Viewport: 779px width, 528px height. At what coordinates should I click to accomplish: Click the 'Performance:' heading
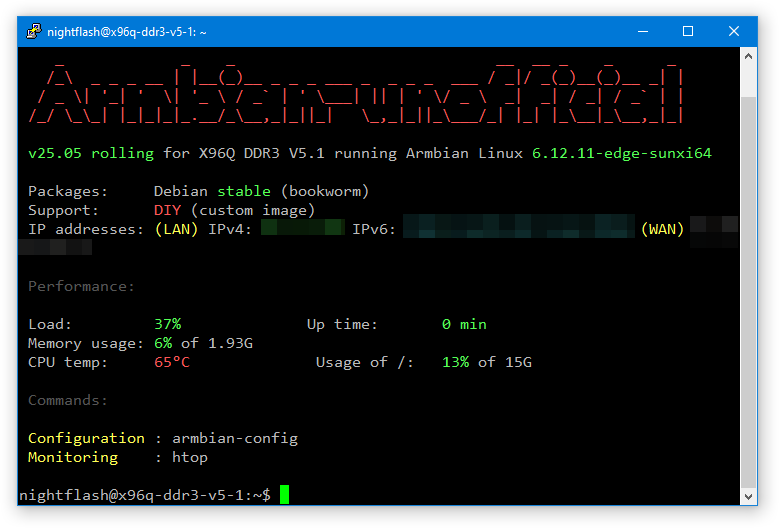tap(81, 287)
